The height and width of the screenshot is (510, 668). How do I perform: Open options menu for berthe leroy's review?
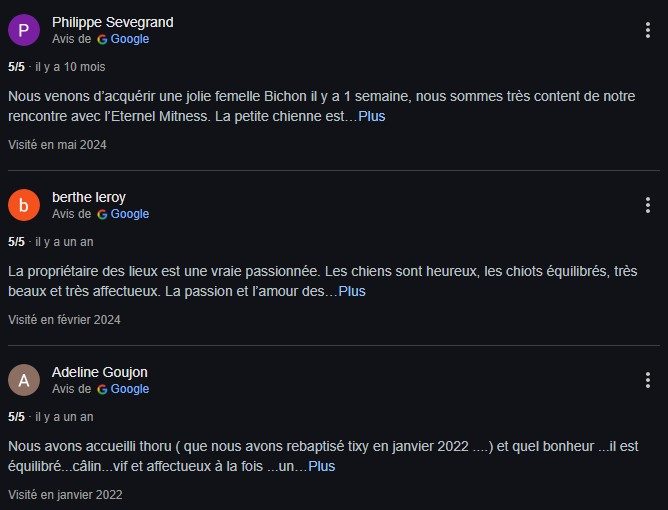[x=648, y=205]
